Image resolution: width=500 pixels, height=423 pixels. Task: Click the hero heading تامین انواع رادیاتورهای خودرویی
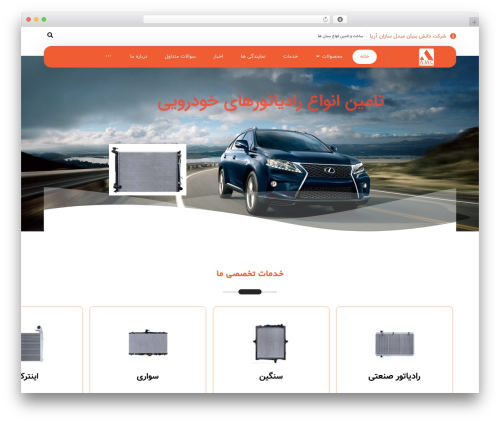pos(271,102)
